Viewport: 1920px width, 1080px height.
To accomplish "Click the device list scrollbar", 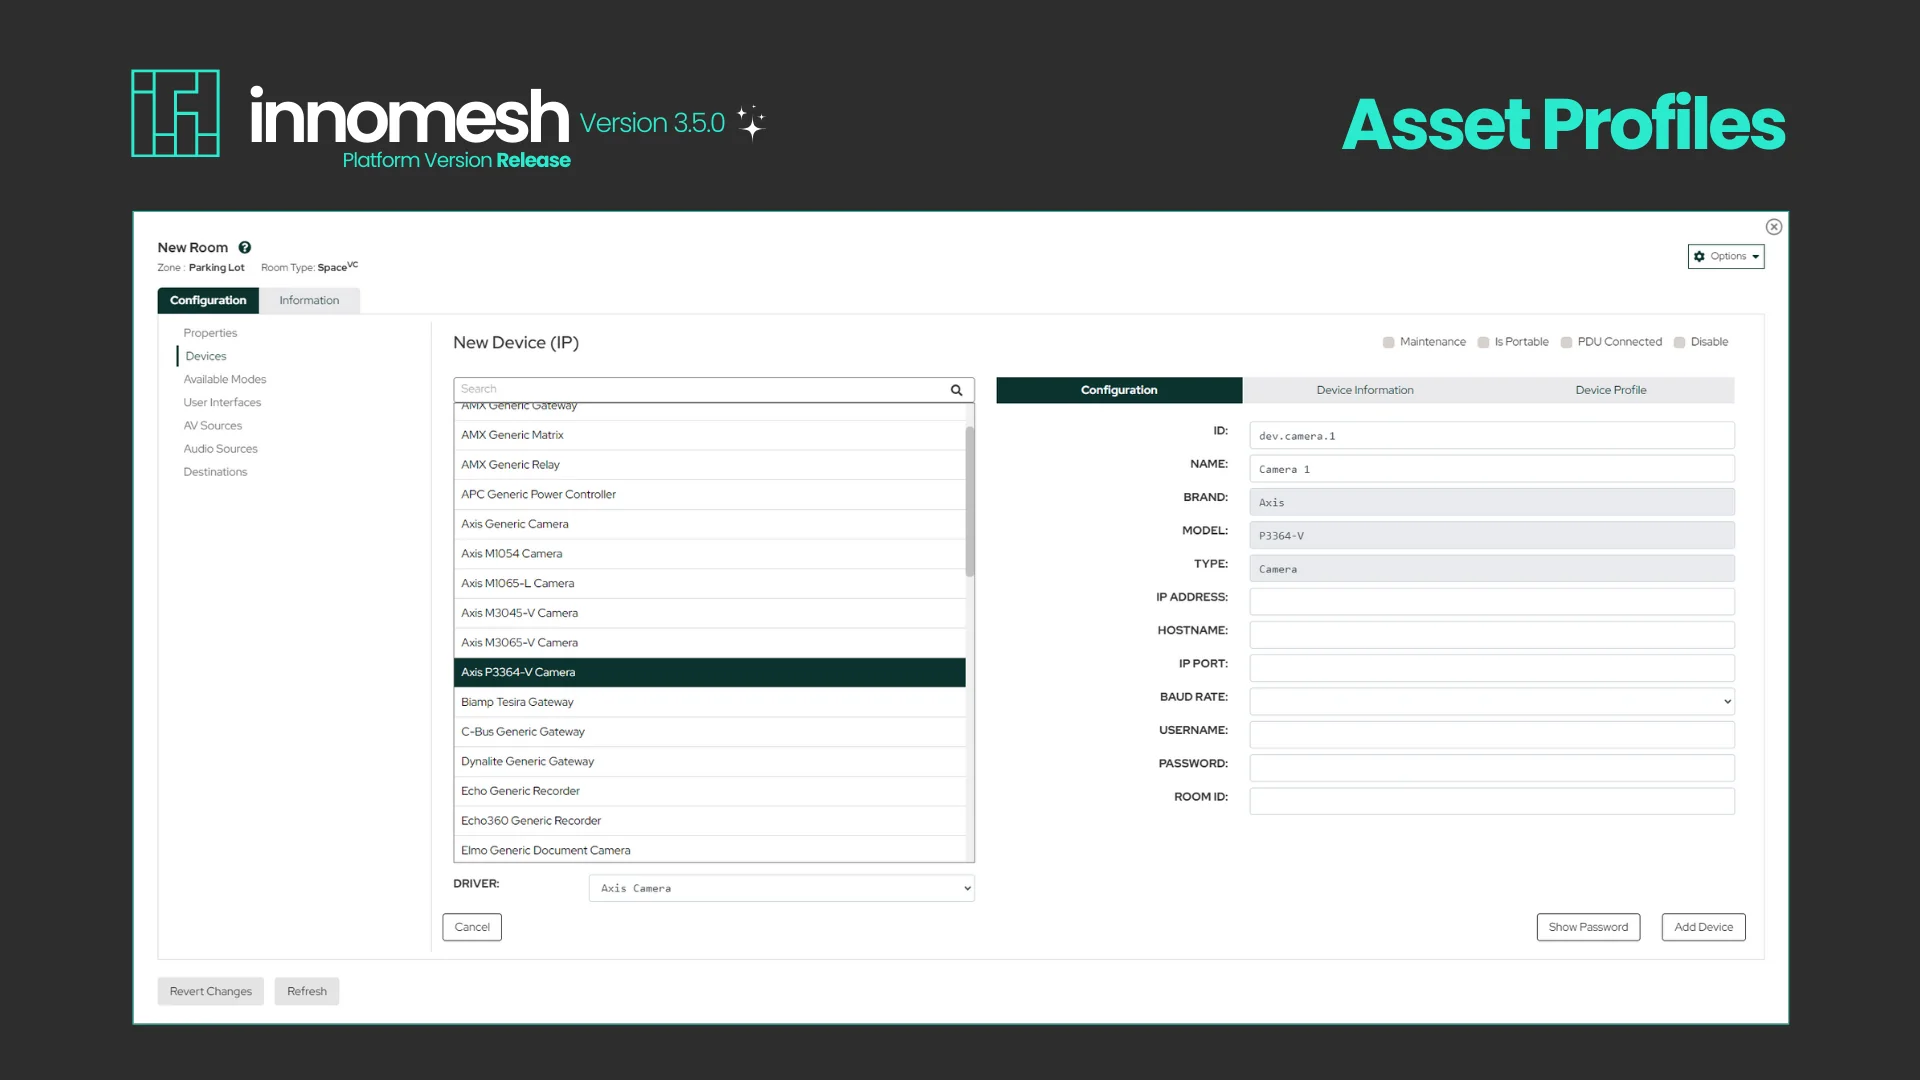I will point(970,502).
